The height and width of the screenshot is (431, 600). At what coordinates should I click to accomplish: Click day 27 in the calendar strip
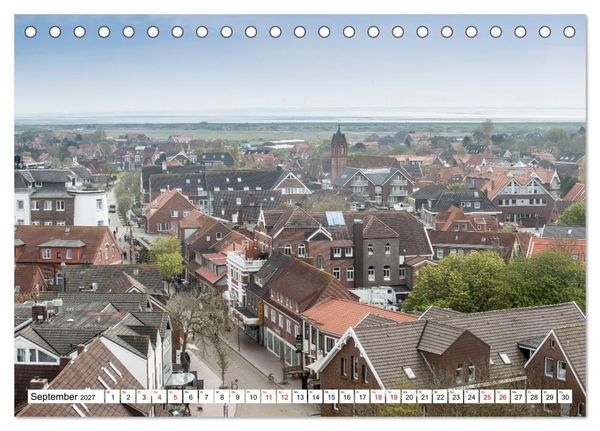[x=518, y=397]
